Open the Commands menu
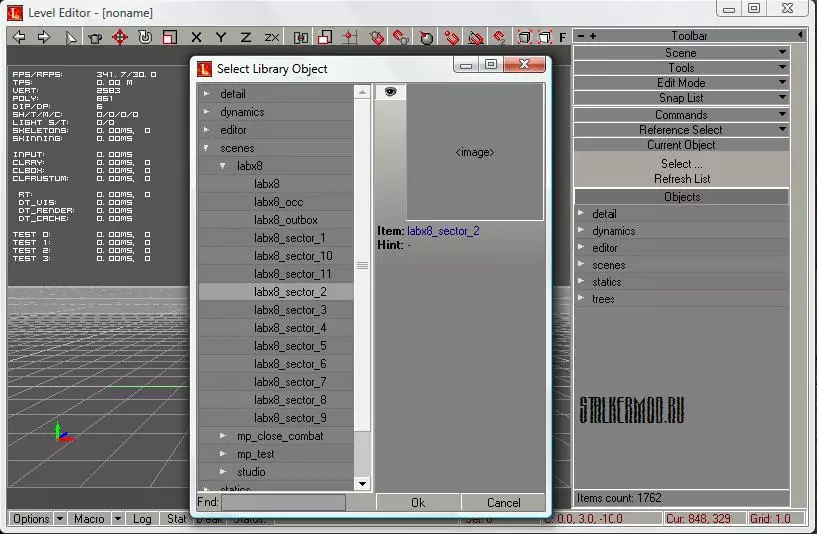The height and width of the screenshot is (534, 817). point(681,115)
